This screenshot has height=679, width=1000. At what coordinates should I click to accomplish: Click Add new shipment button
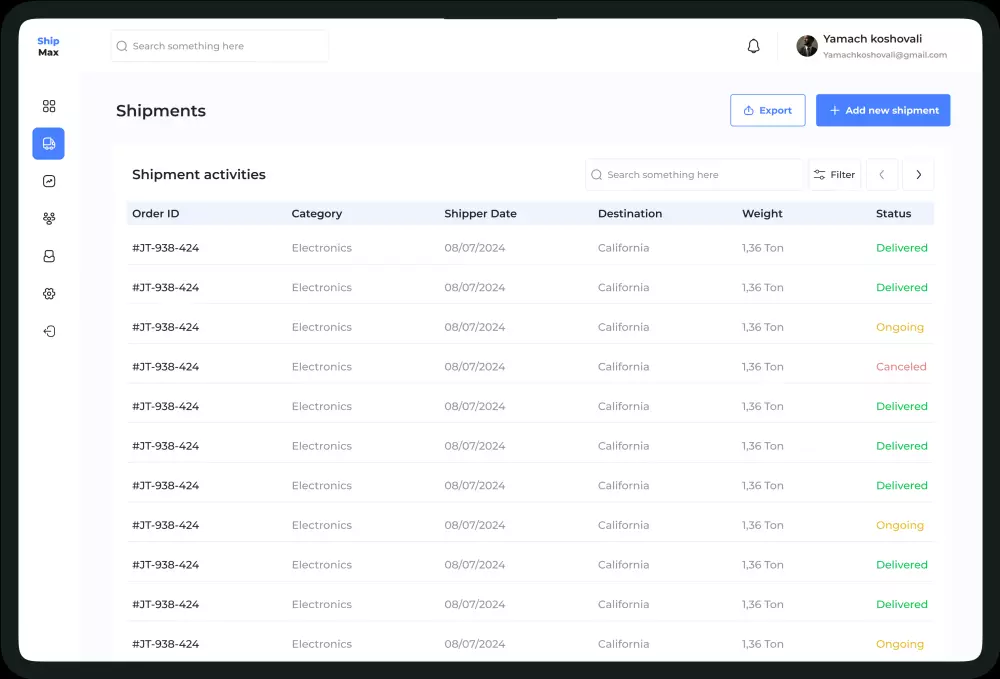pos(883,110)
